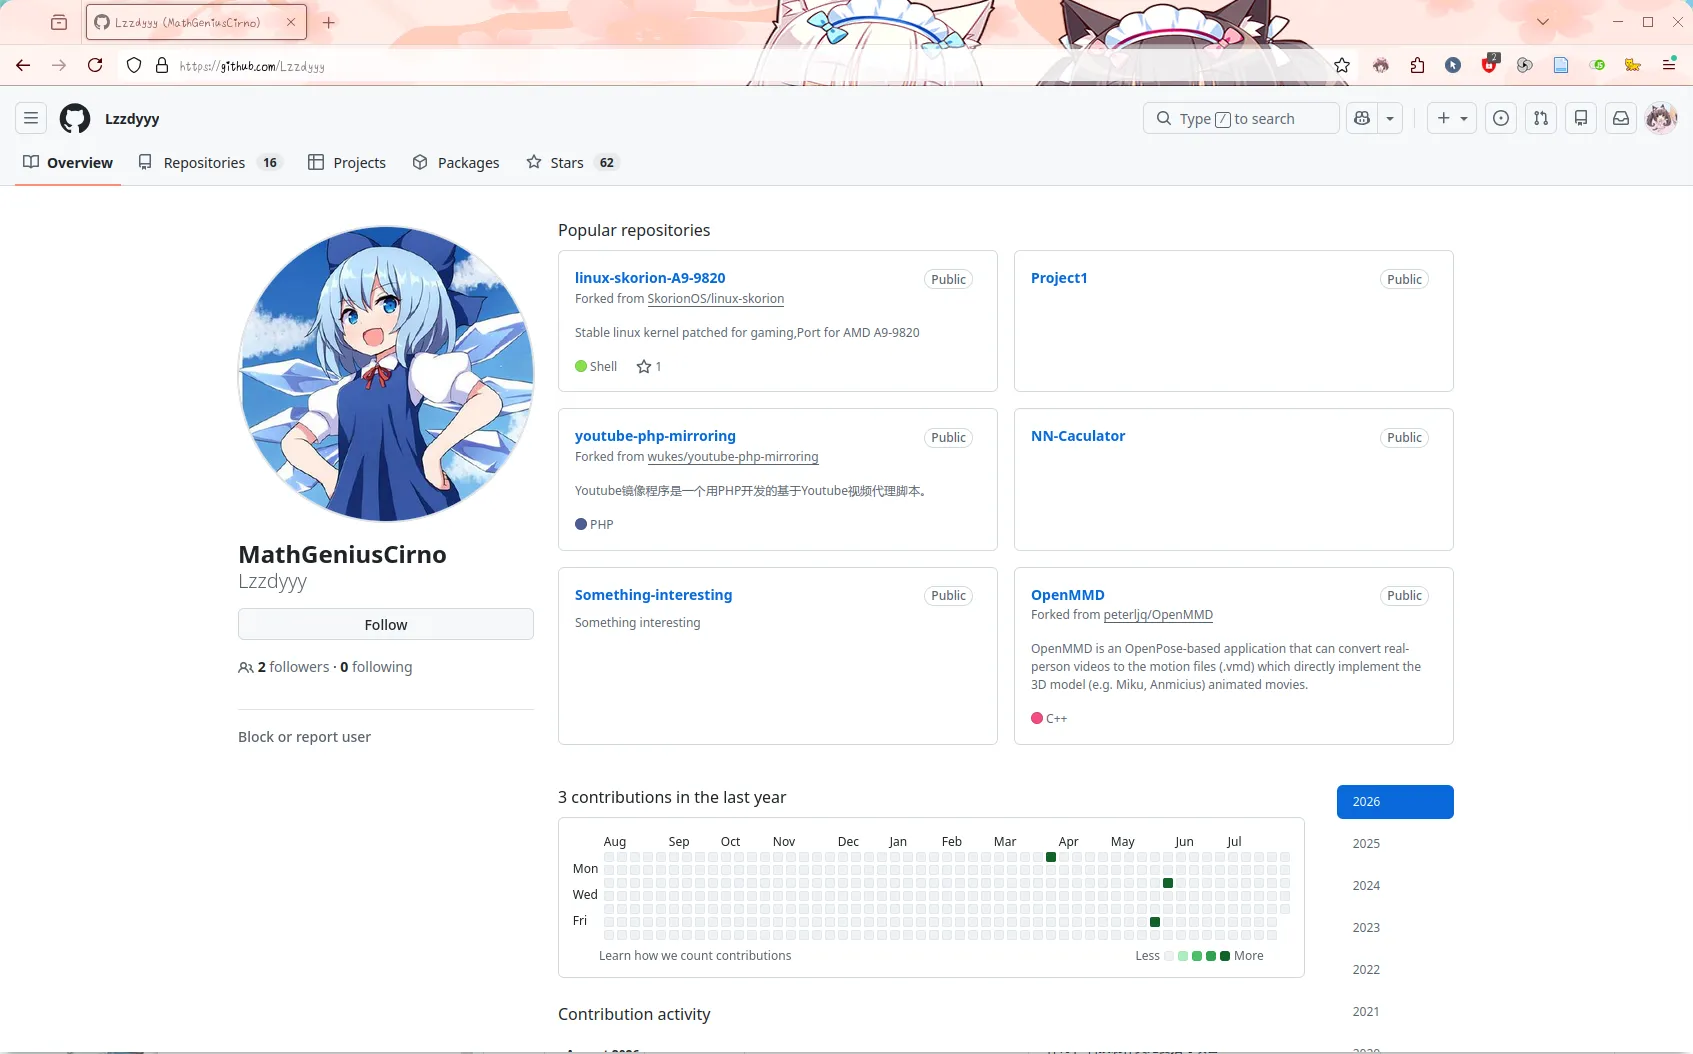
Task: Open the browser extensions puzzle icon
Action: [1417, 65]
